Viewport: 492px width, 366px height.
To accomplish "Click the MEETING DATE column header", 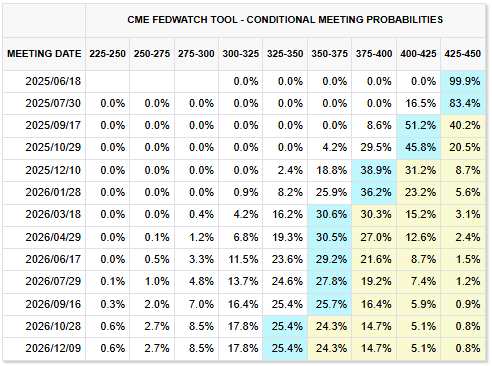I will click(44, 54).
